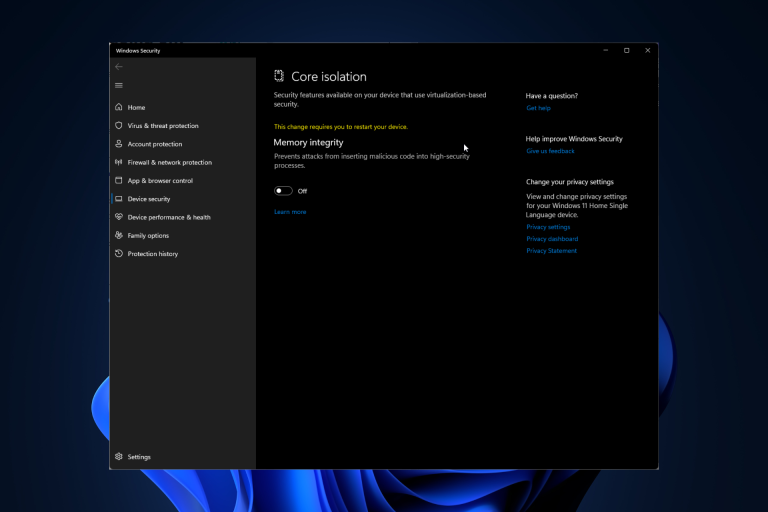Click the Settings gear icon
The width and height of the screenshot is (768, 512).
tap(119, 456)
